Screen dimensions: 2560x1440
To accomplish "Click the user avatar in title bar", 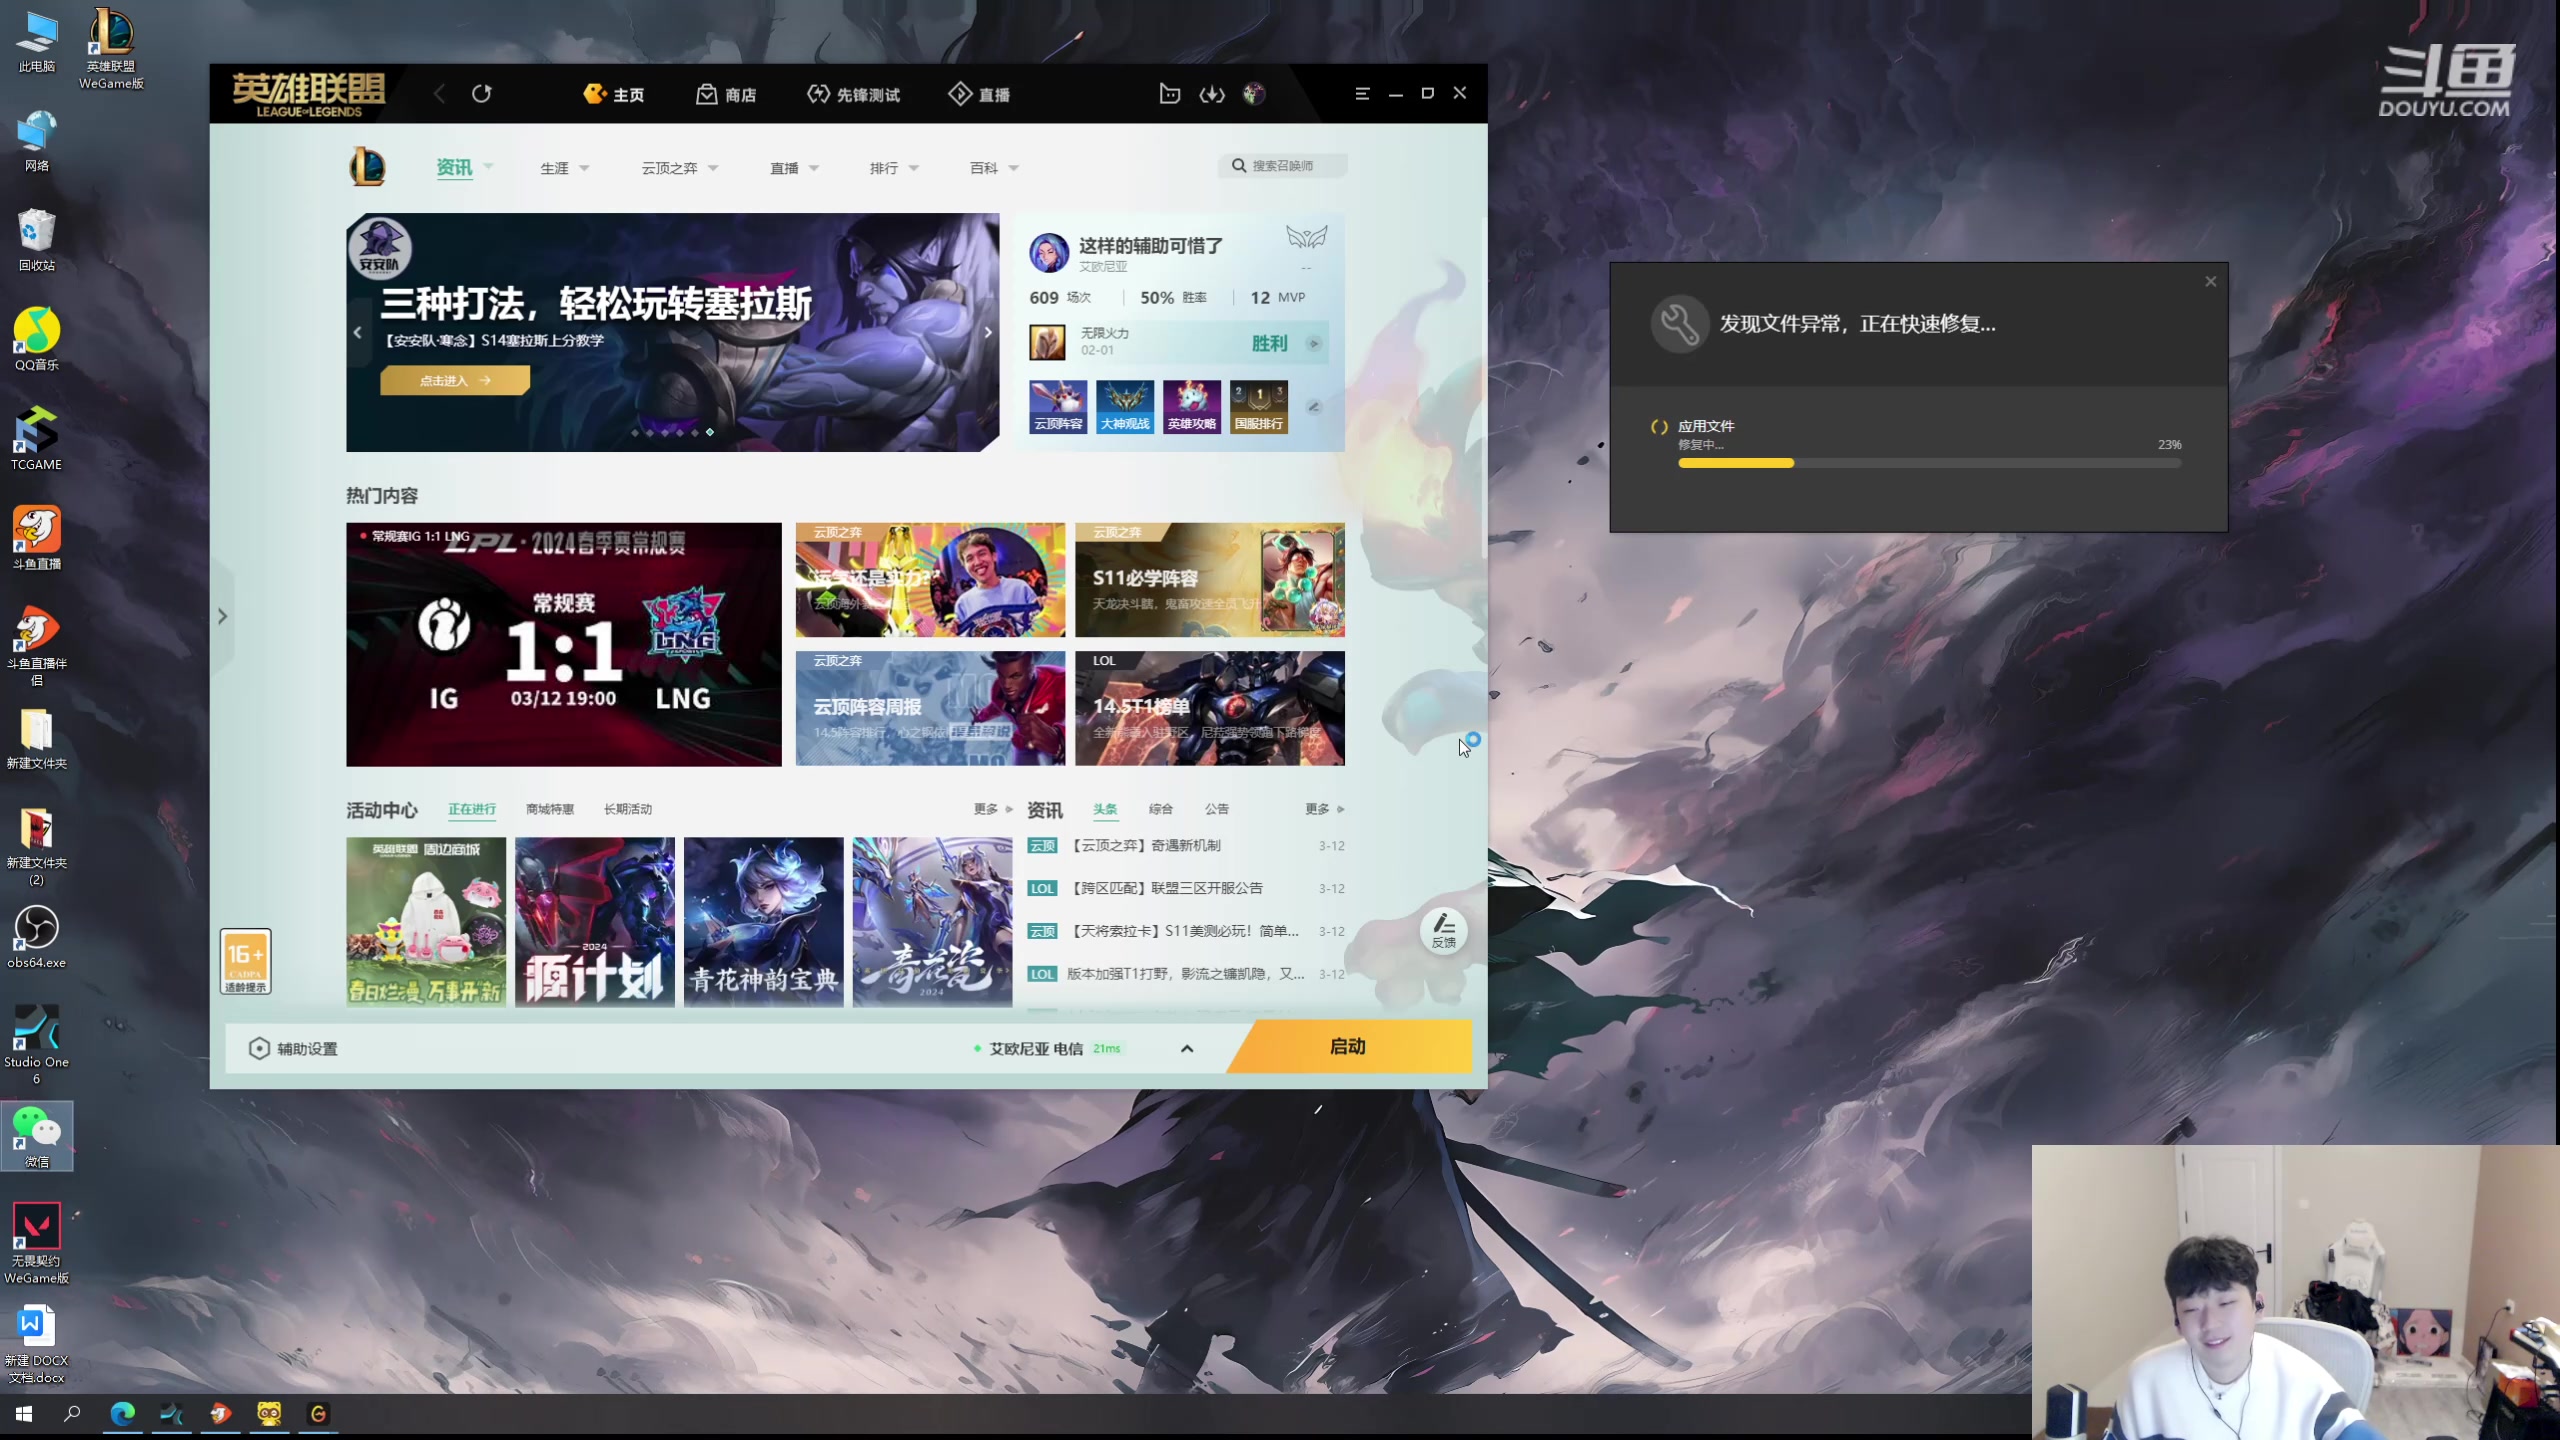I will click(1254, 94).
